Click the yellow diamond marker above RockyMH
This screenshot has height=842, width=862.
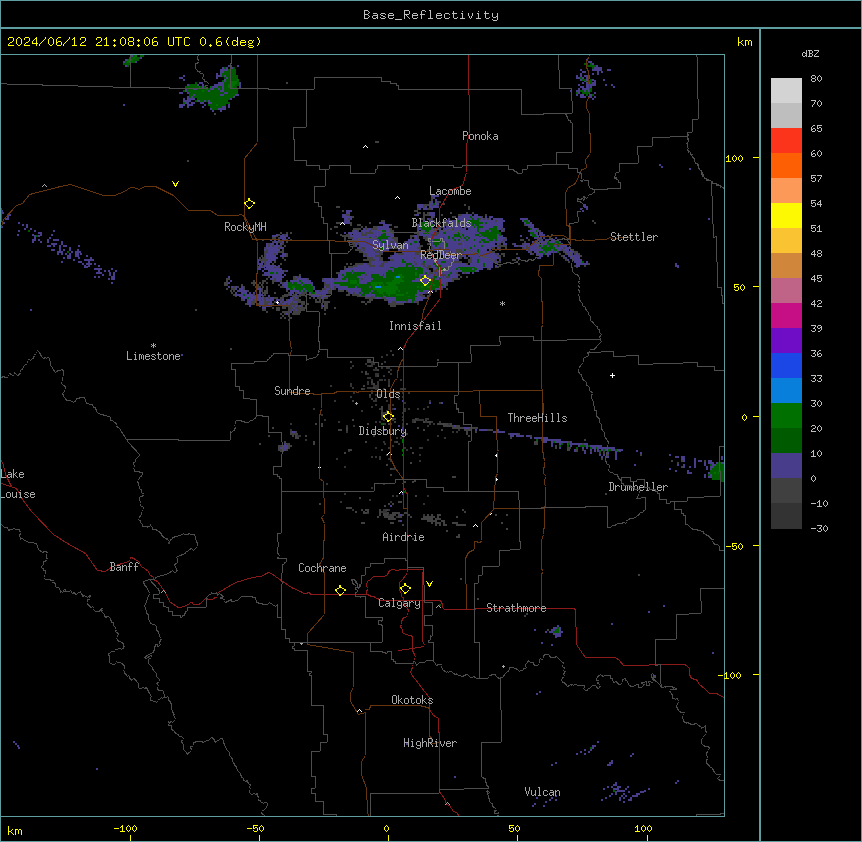click(x=249, y=203)
